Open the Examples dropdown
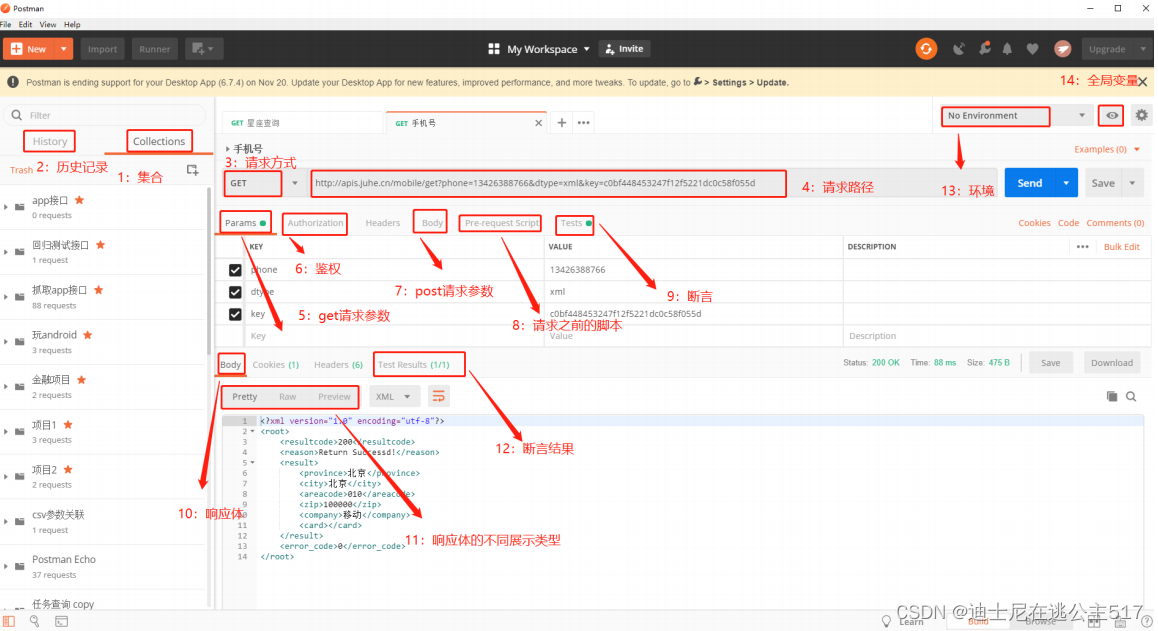The height and width of the screenshot is (631, 1158). (x=1107, y=149)
